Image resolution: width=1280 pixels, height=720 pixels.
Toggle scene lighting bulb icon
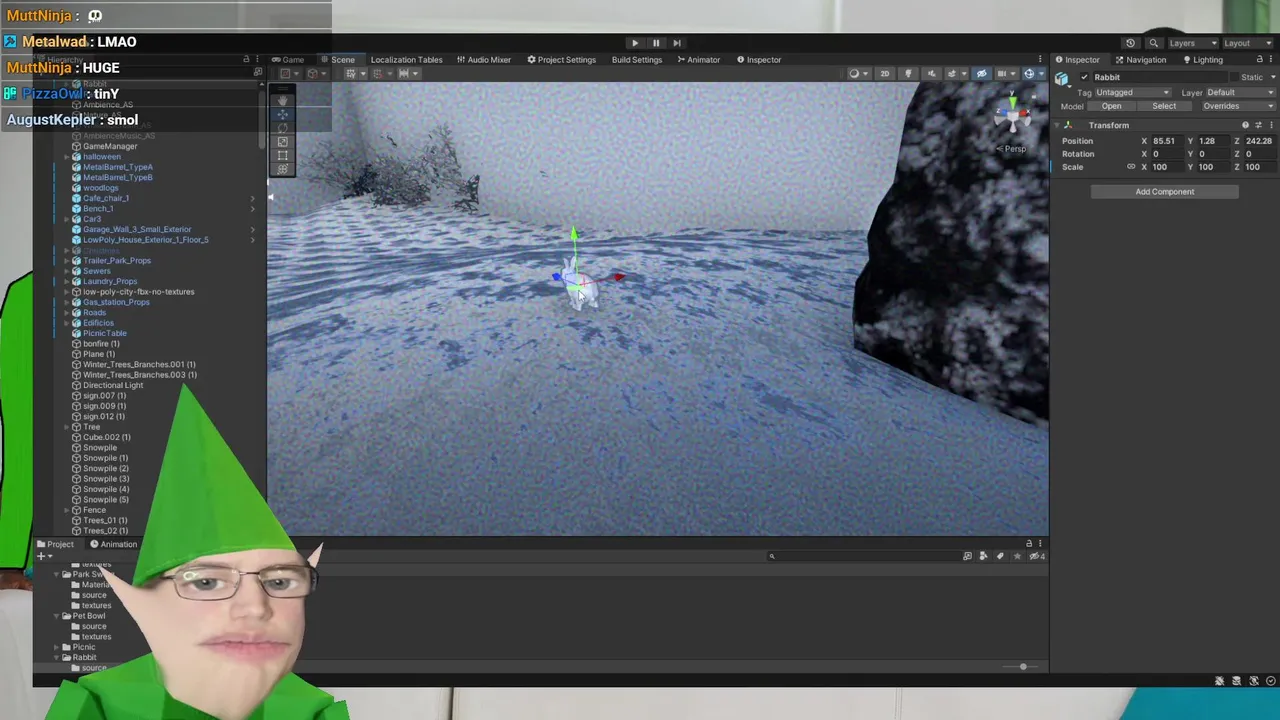(x=908, y=73)
